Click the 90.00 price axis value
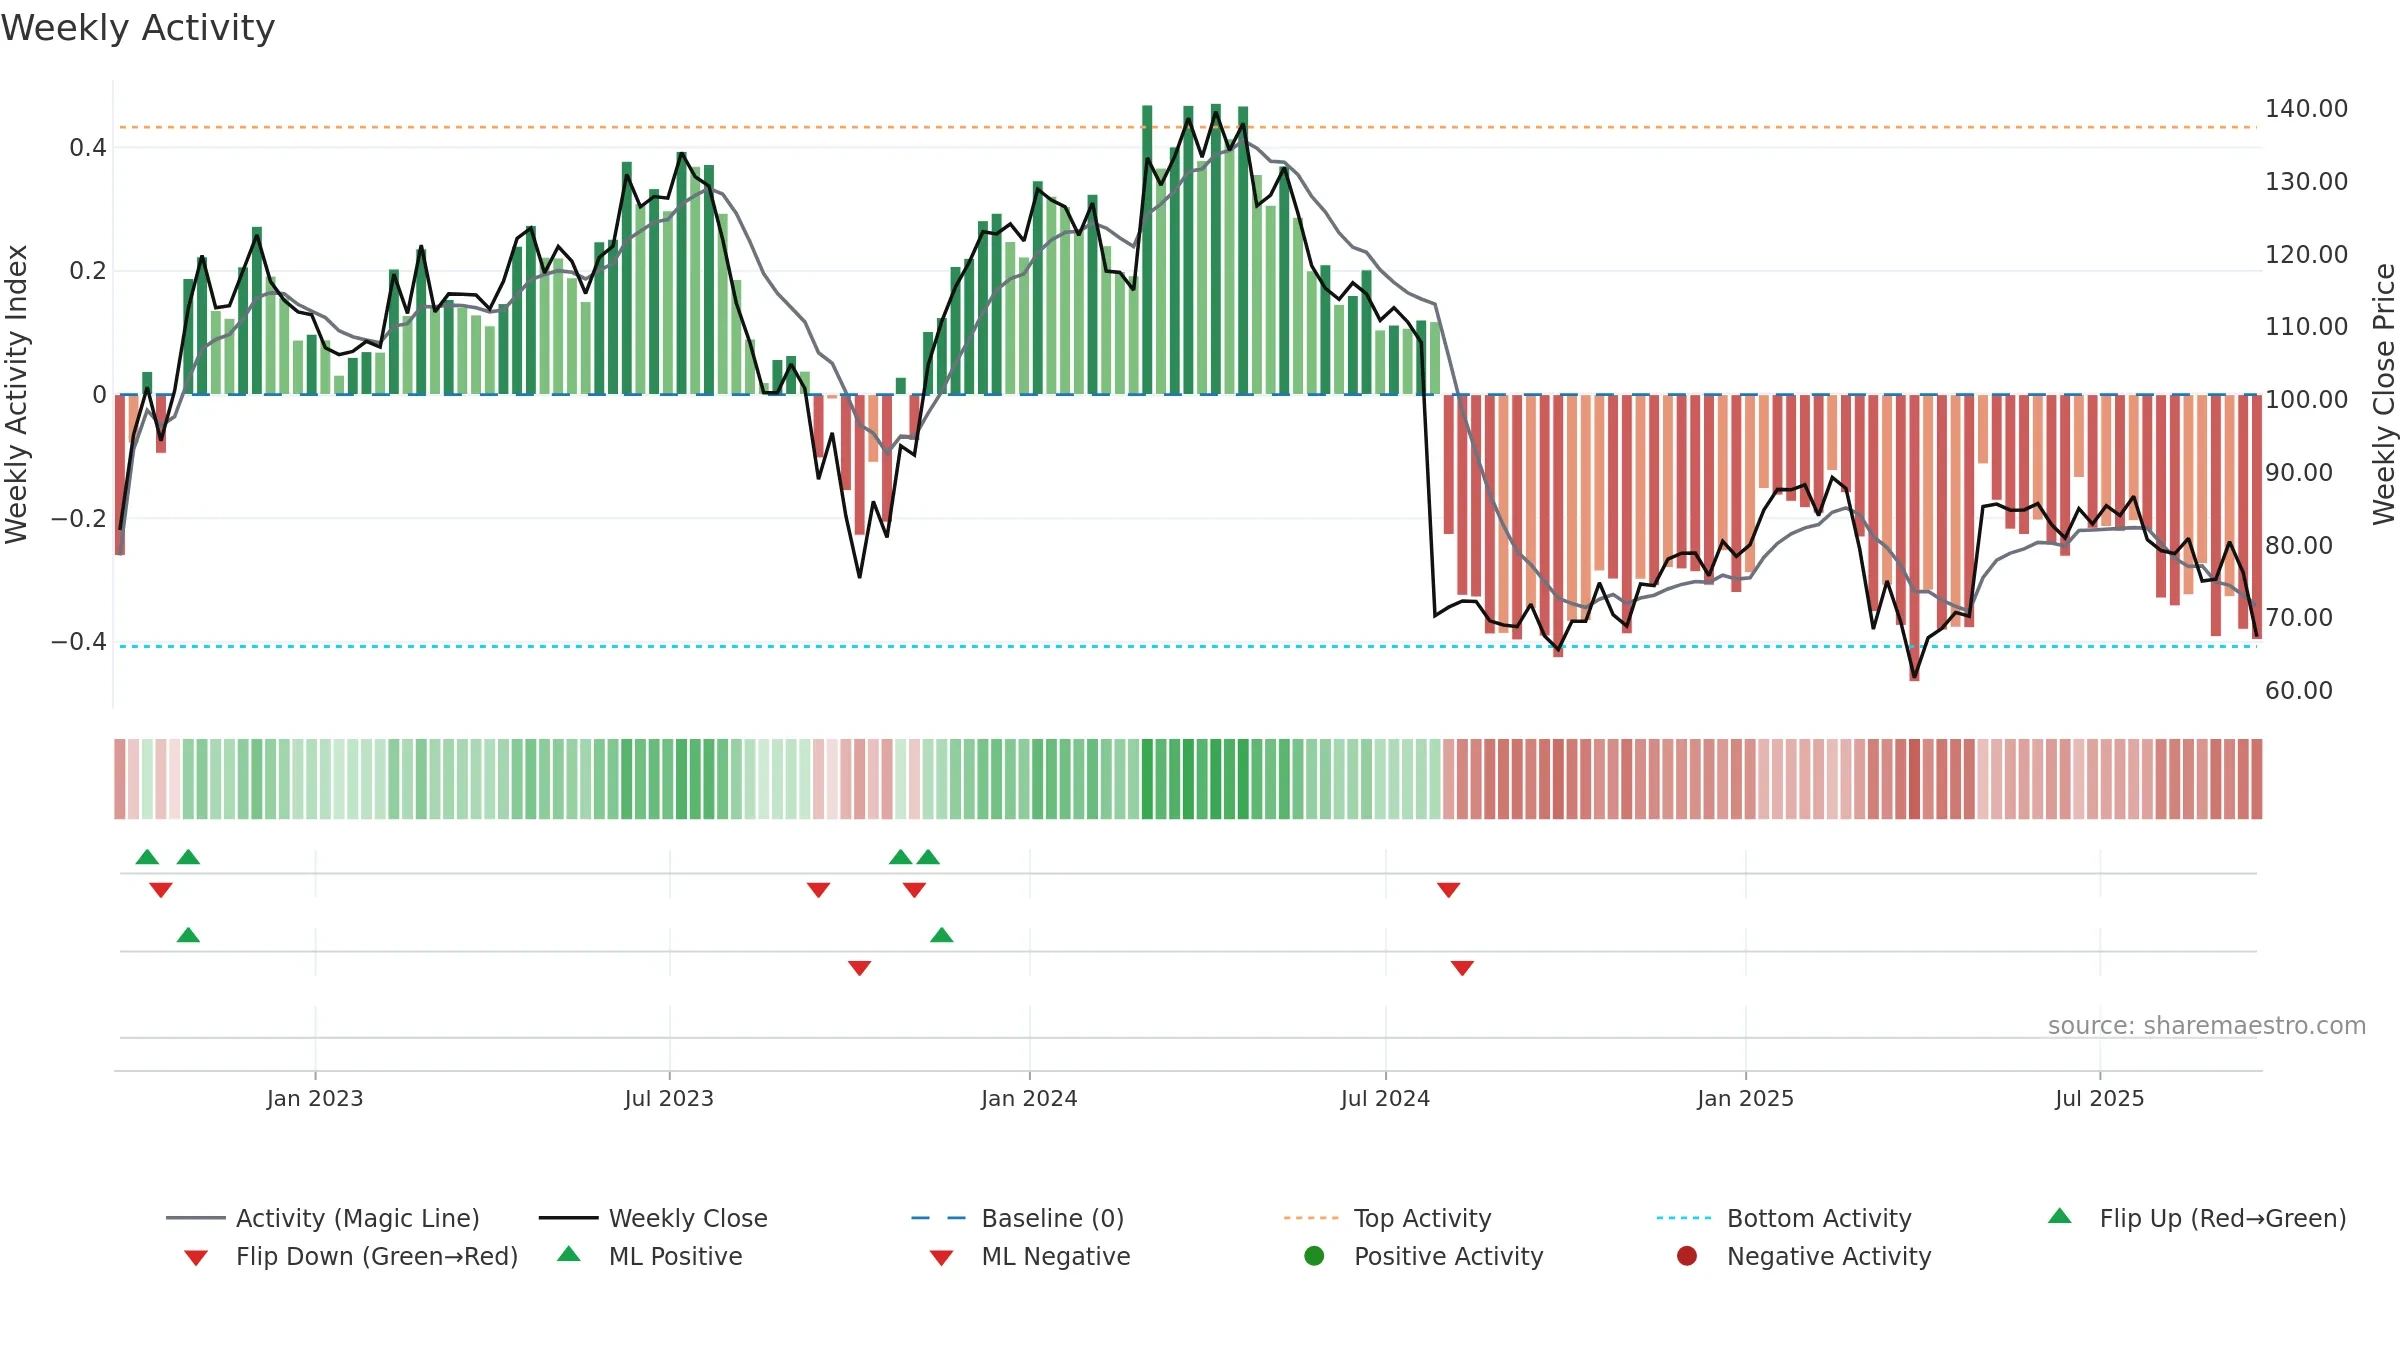The image size is (2400, 1350). (2298, 472)
